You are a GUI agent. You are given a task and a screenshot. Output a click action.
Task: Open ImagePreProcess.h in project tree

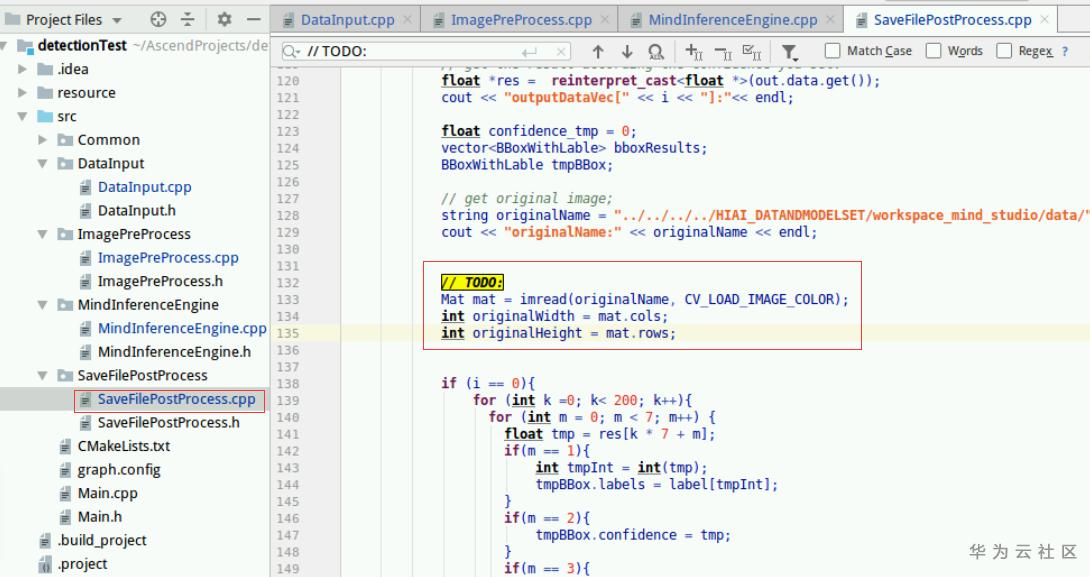click(160, 282)
